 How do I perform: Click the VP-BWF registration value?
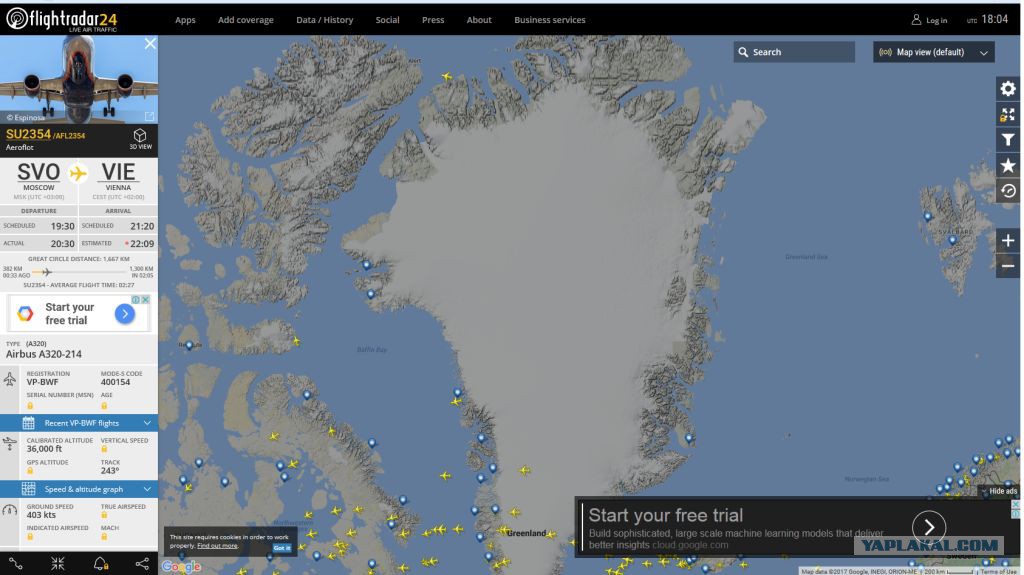(x=42, y=382)
